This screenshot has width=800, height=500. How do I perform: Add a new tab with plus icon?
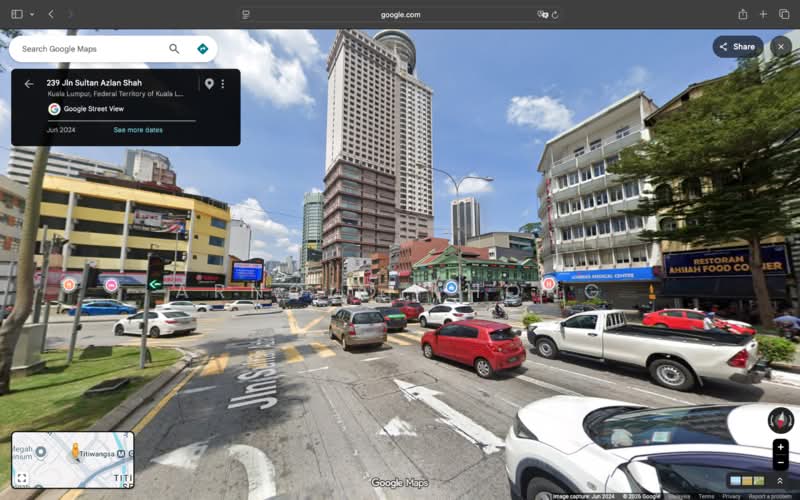click(763, 14)
